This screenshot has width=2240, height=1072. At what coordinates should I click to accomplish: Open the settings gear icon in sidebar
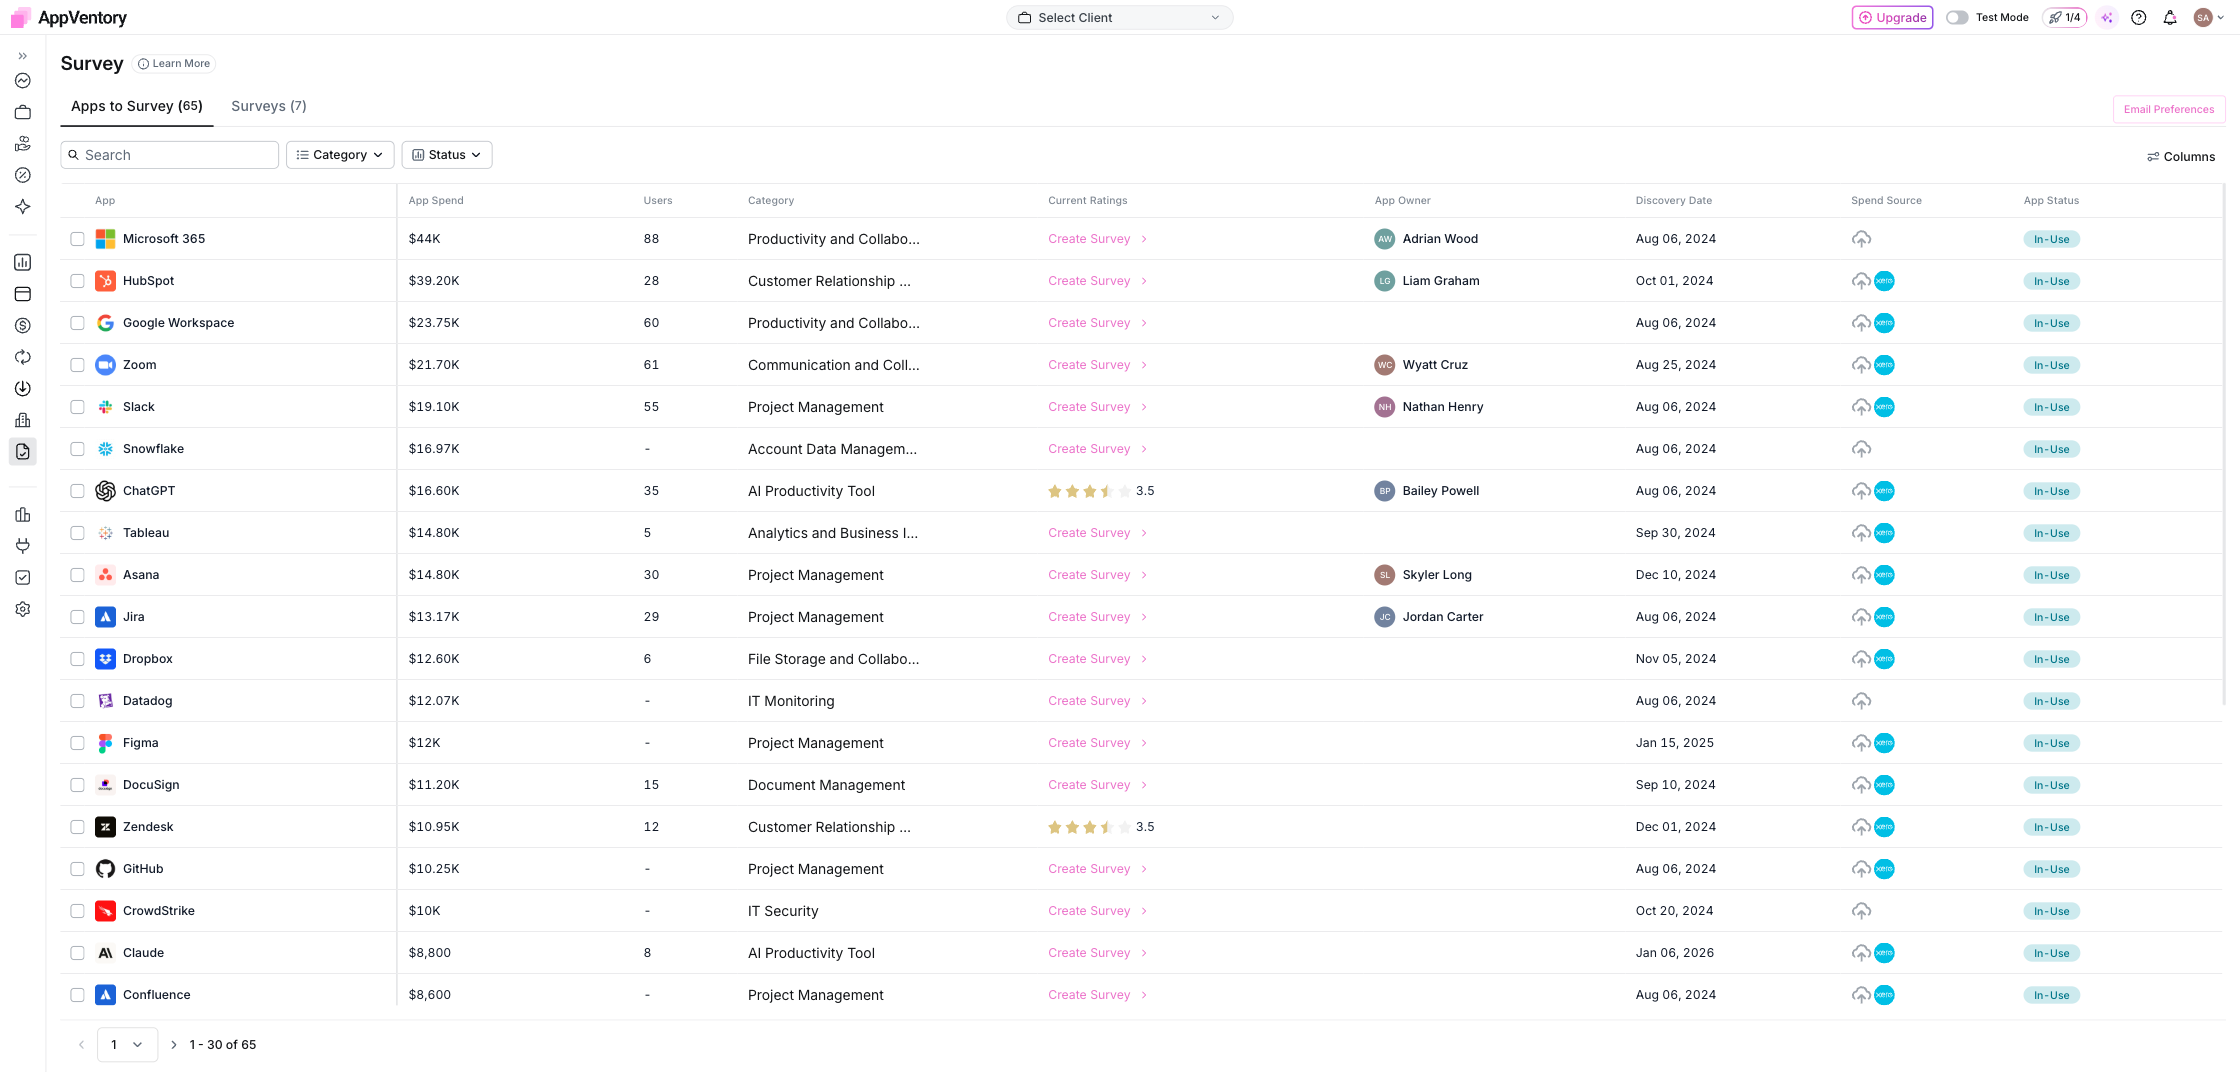click(22, 609)
